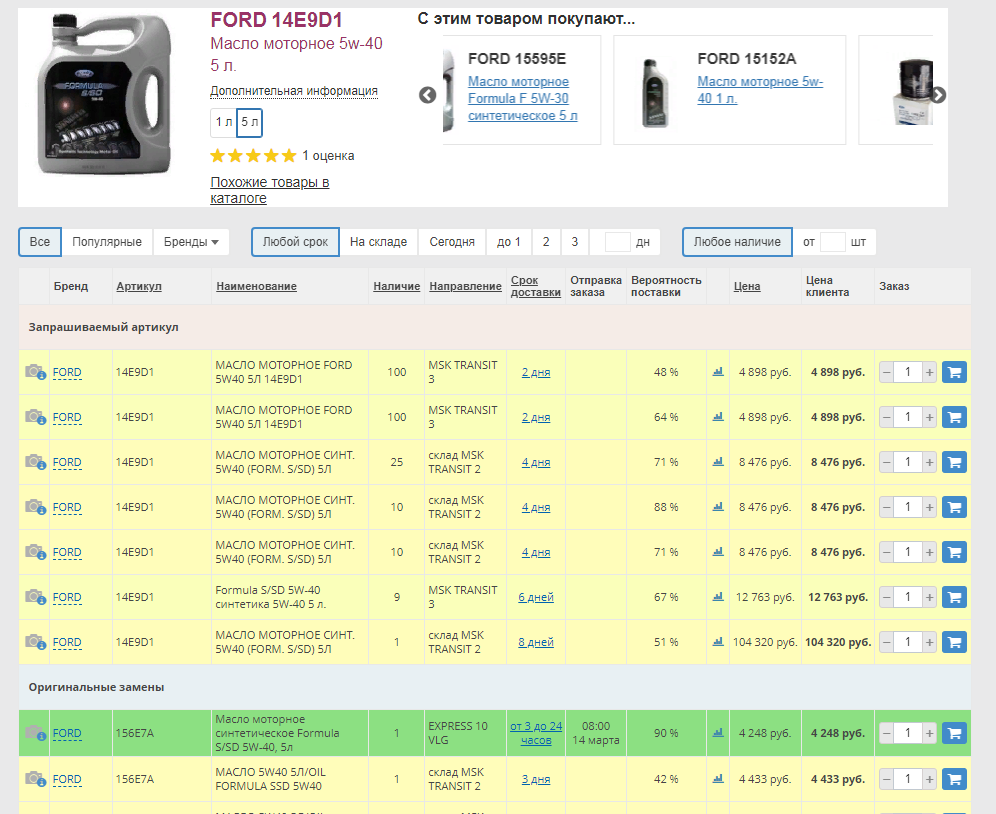This screenshot has width=996, height=814.
Task: Open price chart for the 4 248 руб. row
Action: [x=718, y=733]
